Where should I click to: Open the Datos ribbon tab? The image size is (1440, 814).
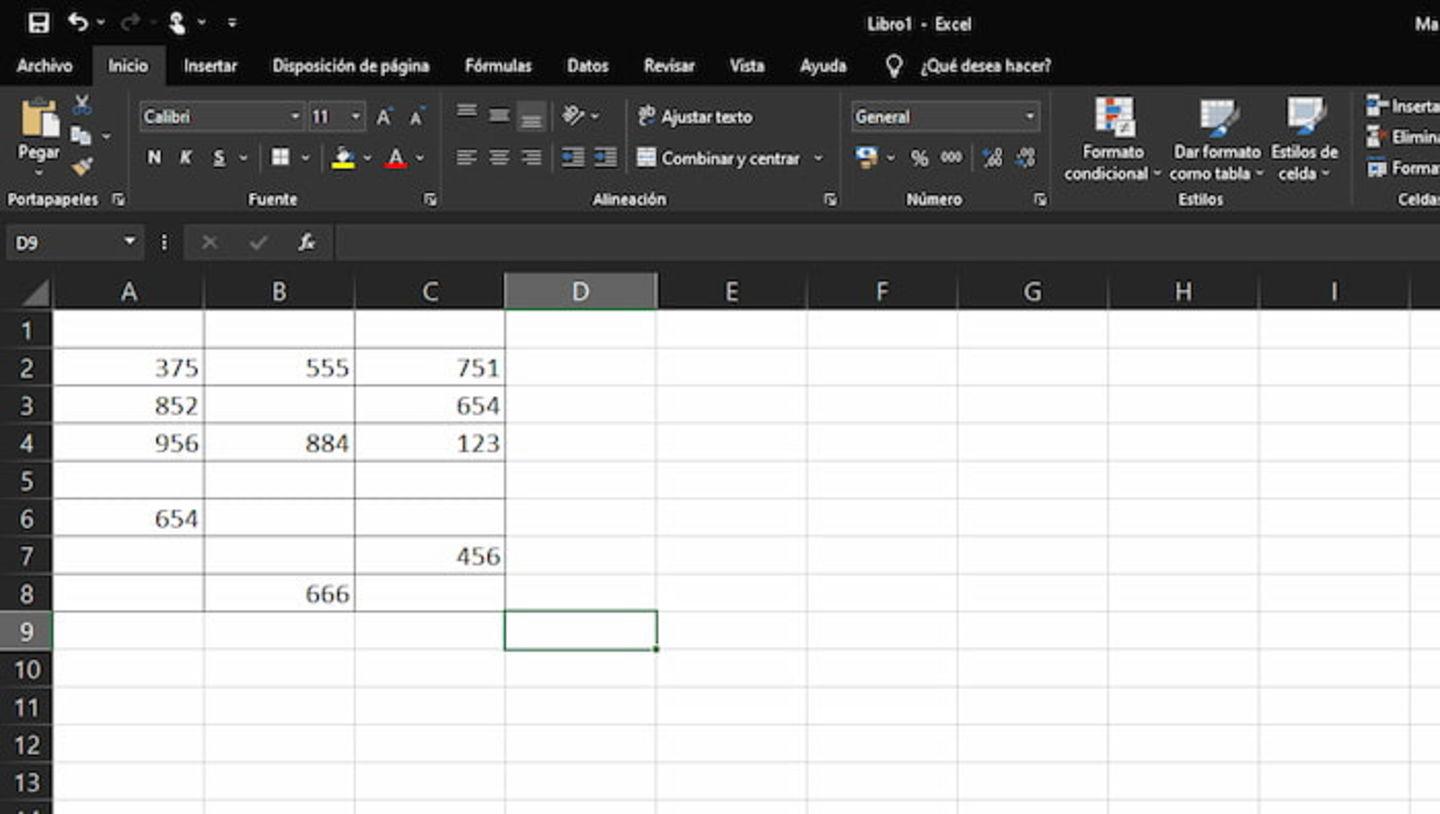click(587, 65)
